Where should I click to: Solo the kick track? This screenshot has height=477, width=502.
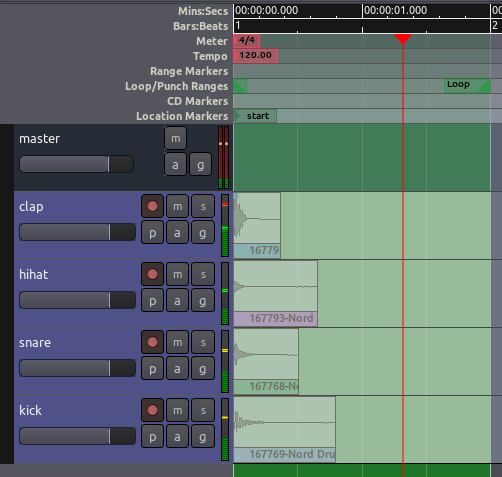(203, 410)
